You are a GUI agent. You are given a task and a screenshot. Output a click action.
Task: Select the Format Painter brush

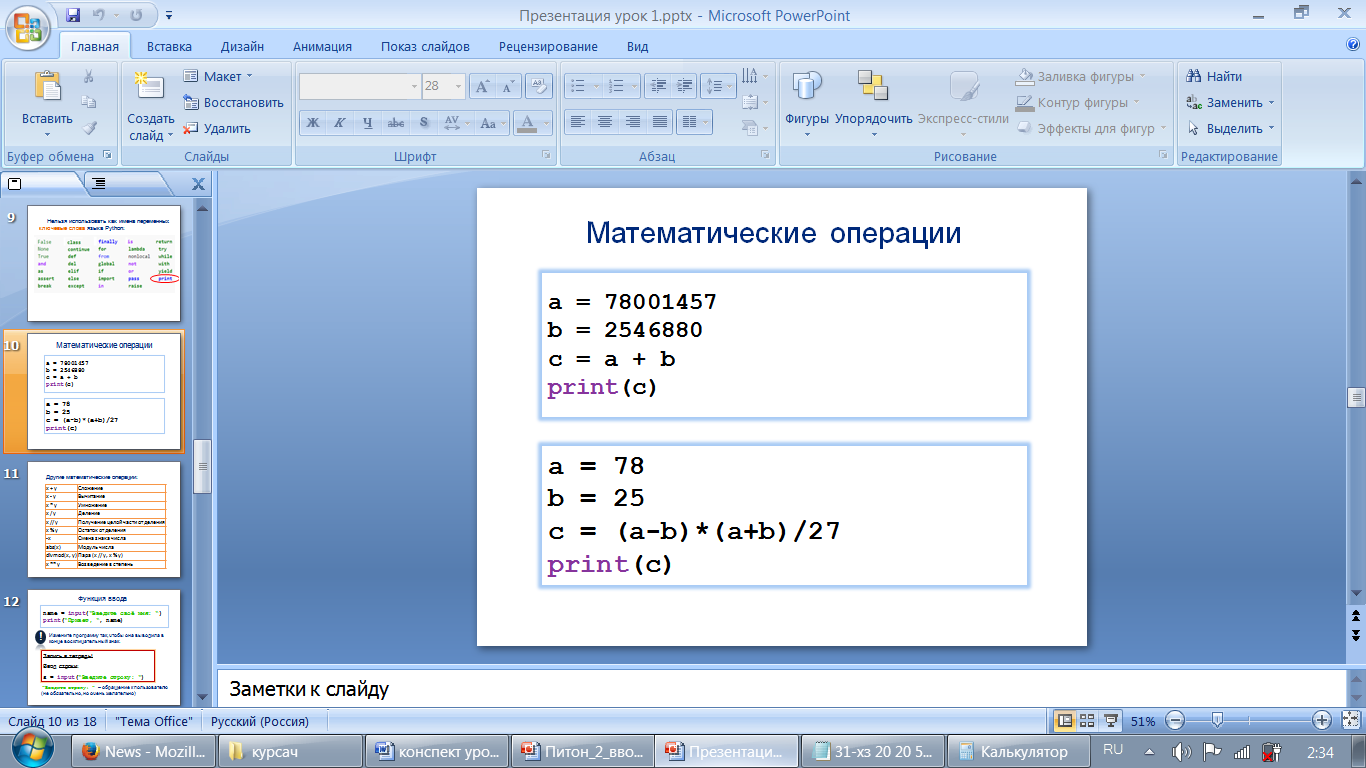point(89,128)
